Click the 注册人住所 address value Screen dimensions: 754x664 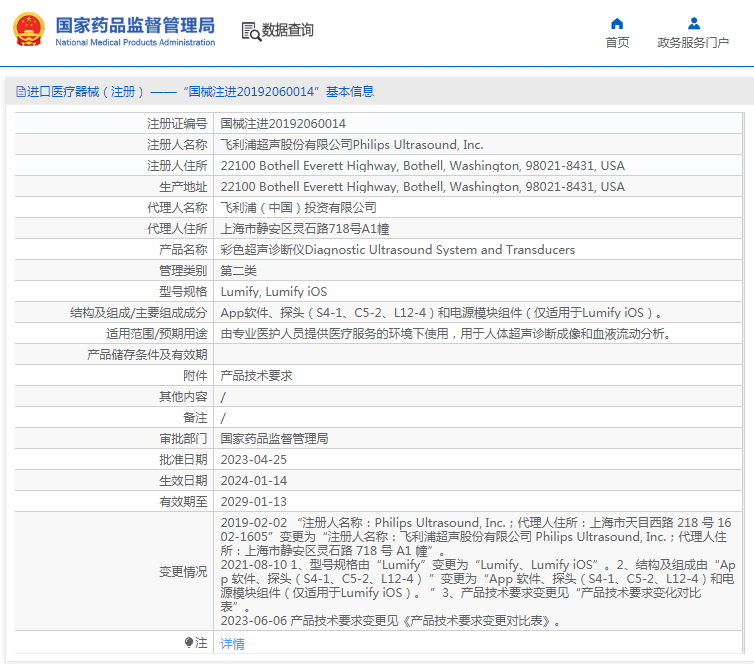423,166
